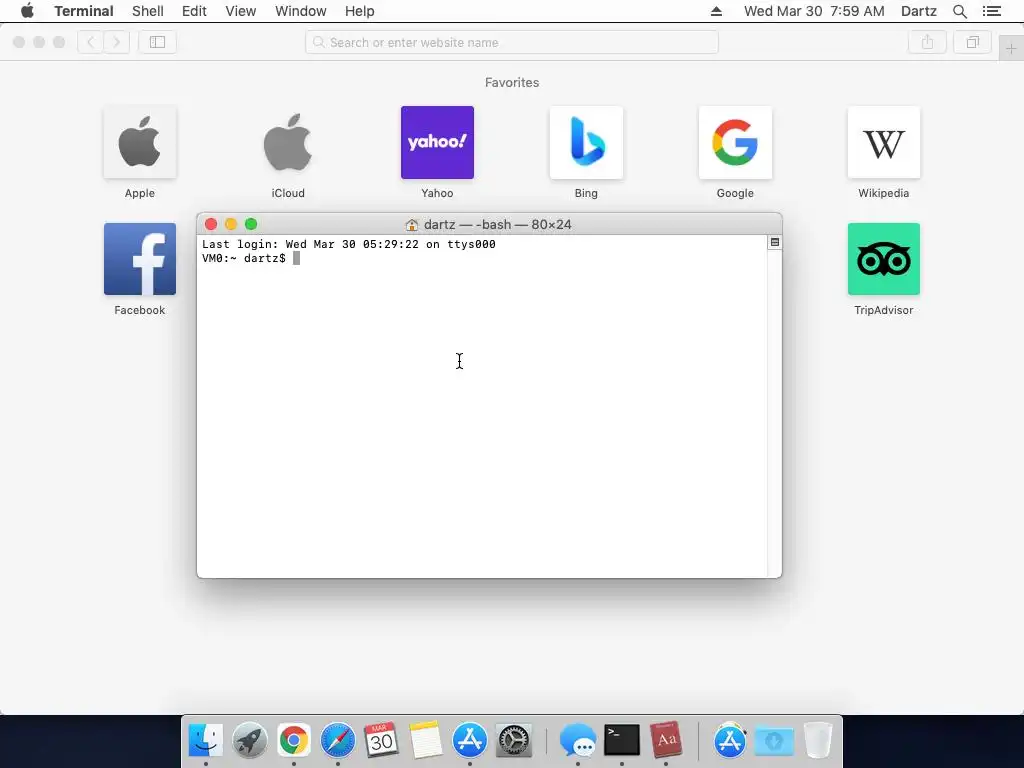Open the Wikipedia favorite in Safari
Image resolution: width=1024 pixels, height=768 pixels.
coord(884,142)
